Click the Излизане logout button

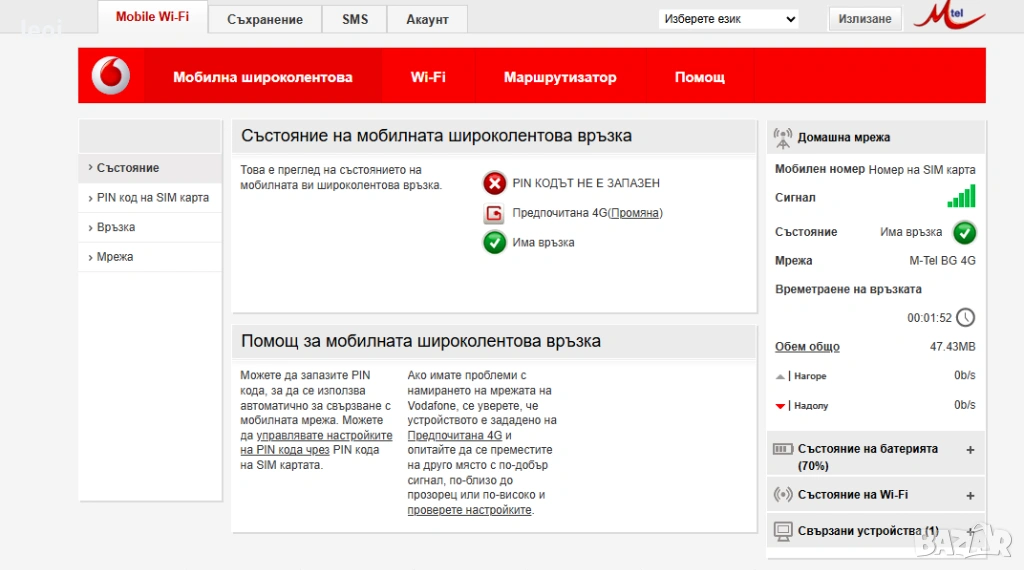[864, 19]
